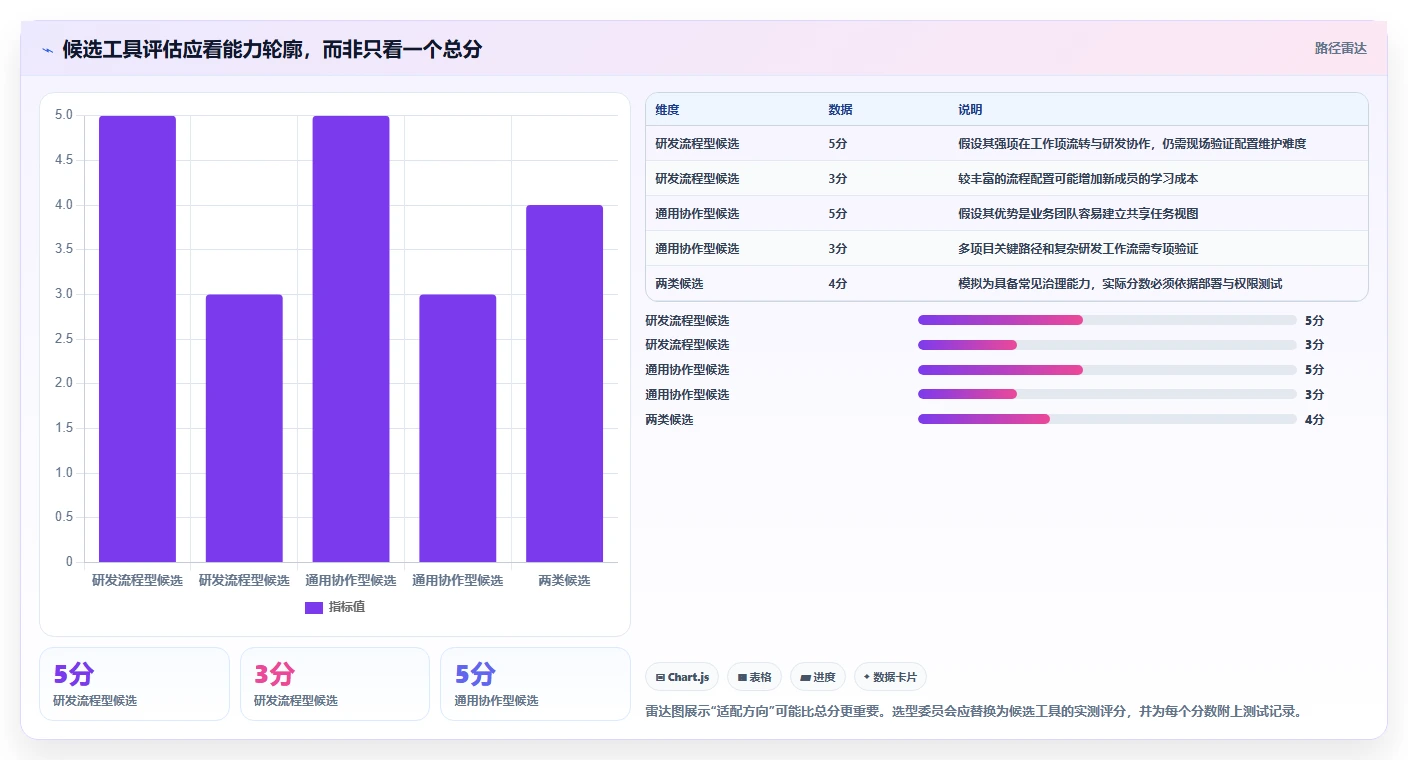The height and width of the screenshot is (760, 1408).
Task: Click the 研发流程型候选 5分 progress bar
Action: (1107, 320)
